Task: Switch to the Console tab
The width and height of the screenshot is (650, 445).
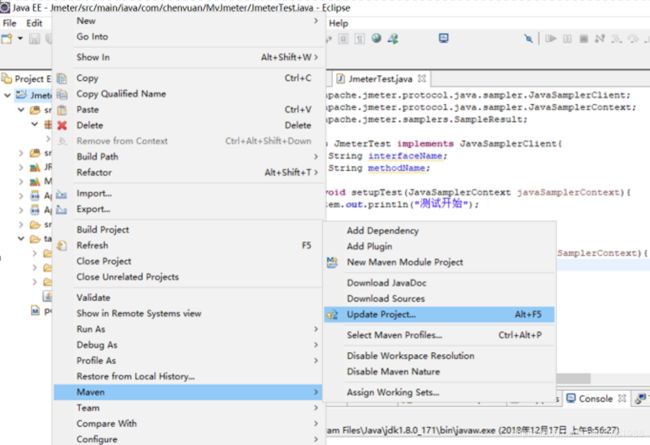Action: 595,399
